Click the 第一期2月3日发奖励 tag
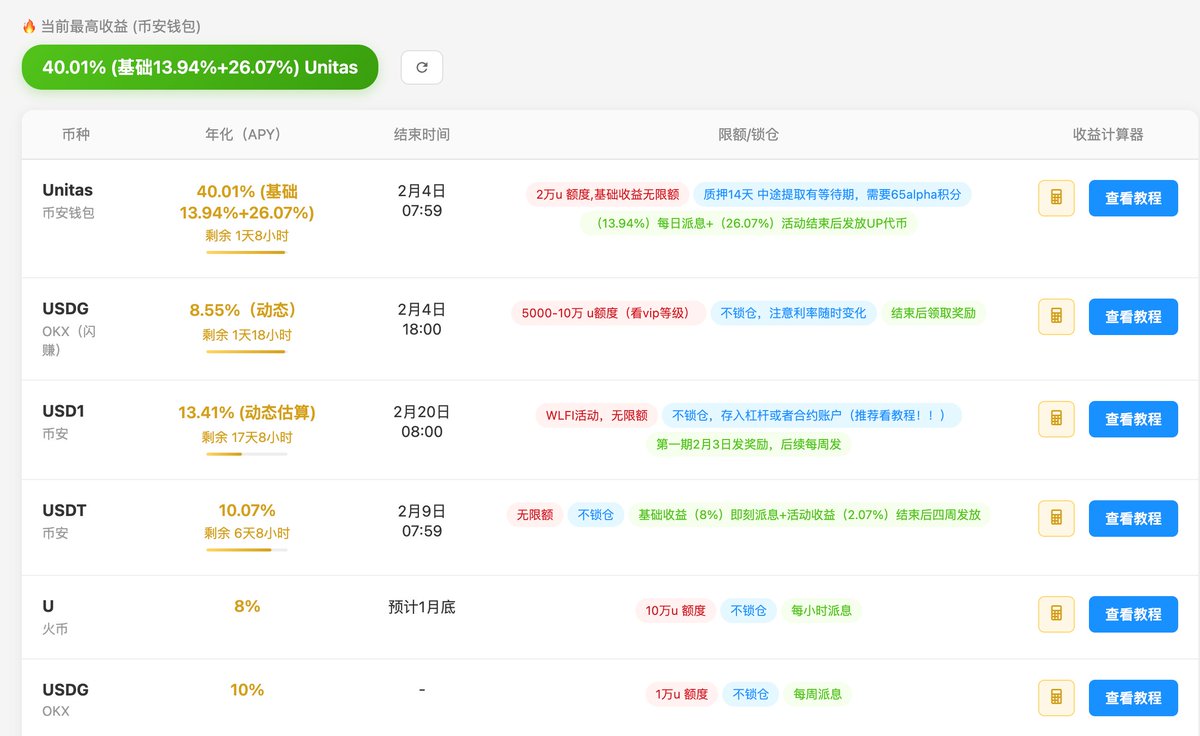The image size is (1200, 736). click(x=748, y=444)
